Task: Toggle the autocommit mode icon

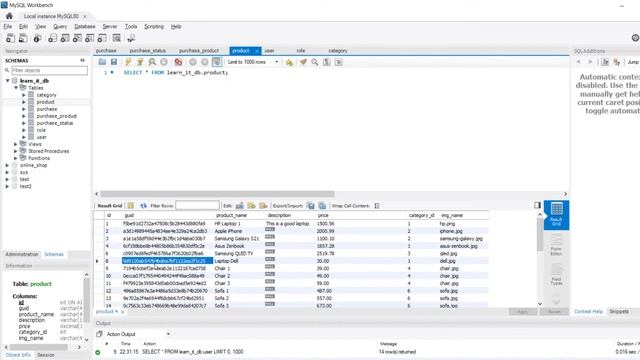Action: [217, 62]
